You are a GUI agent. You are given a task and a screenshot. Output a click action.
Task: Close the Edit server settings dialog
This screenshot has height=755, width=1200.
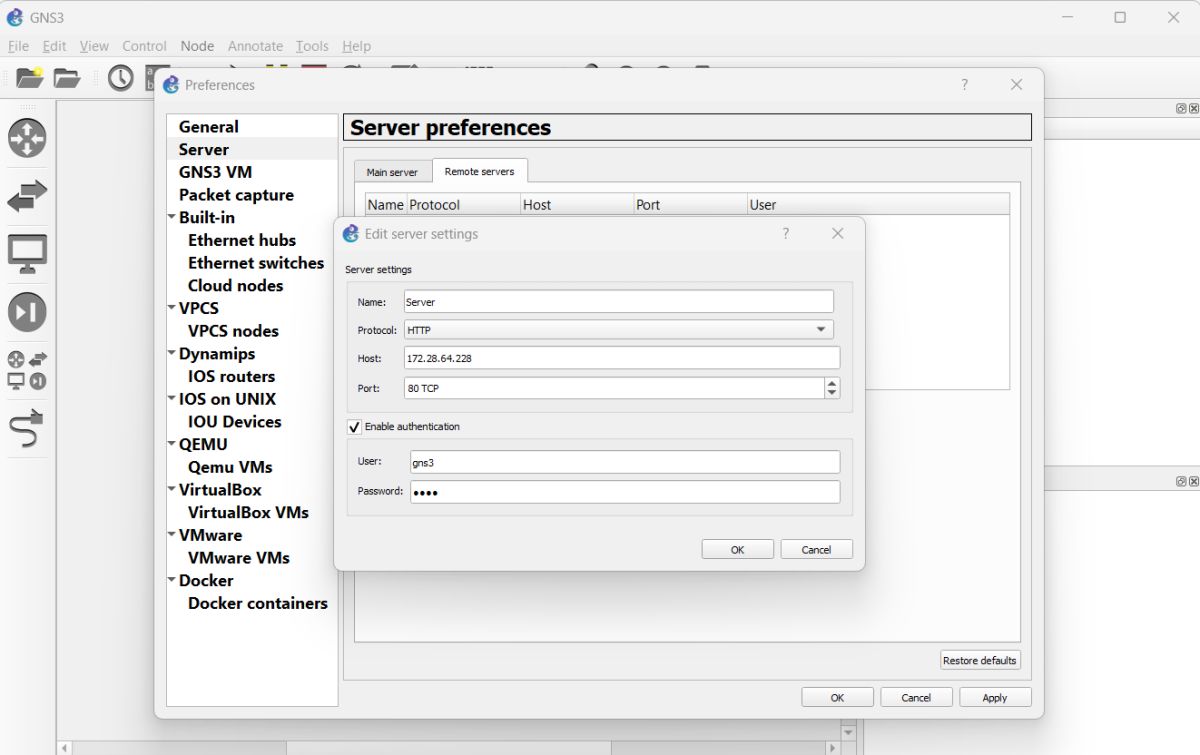coord(838,233)
